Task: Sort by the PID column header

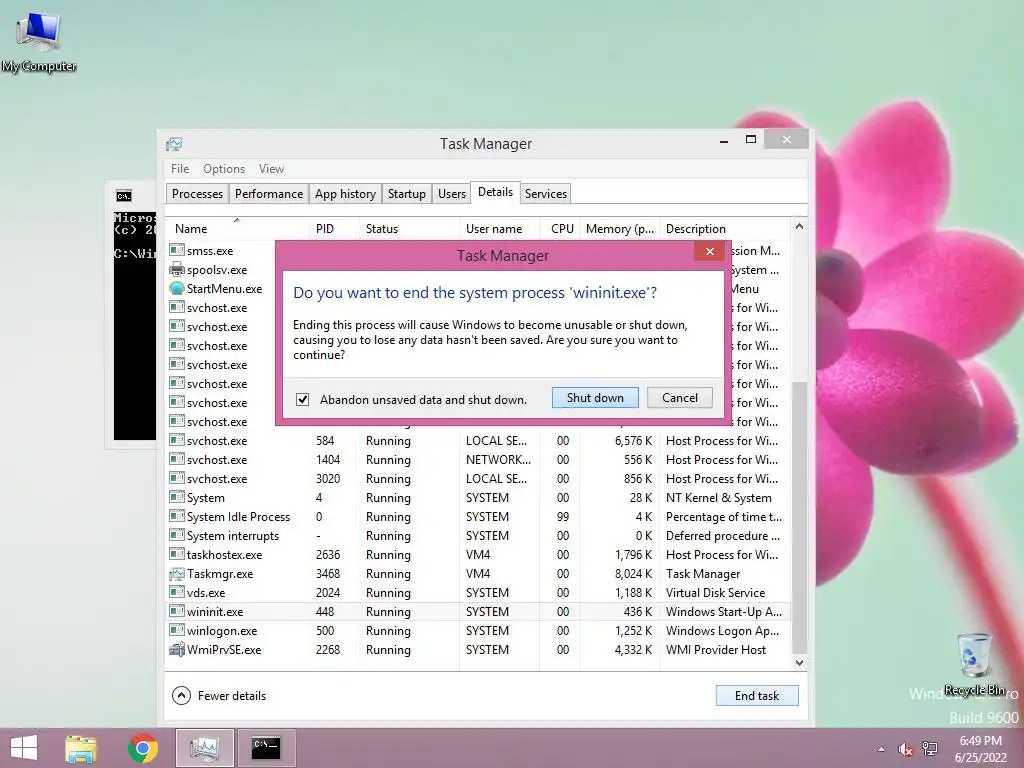Action: 333,229
